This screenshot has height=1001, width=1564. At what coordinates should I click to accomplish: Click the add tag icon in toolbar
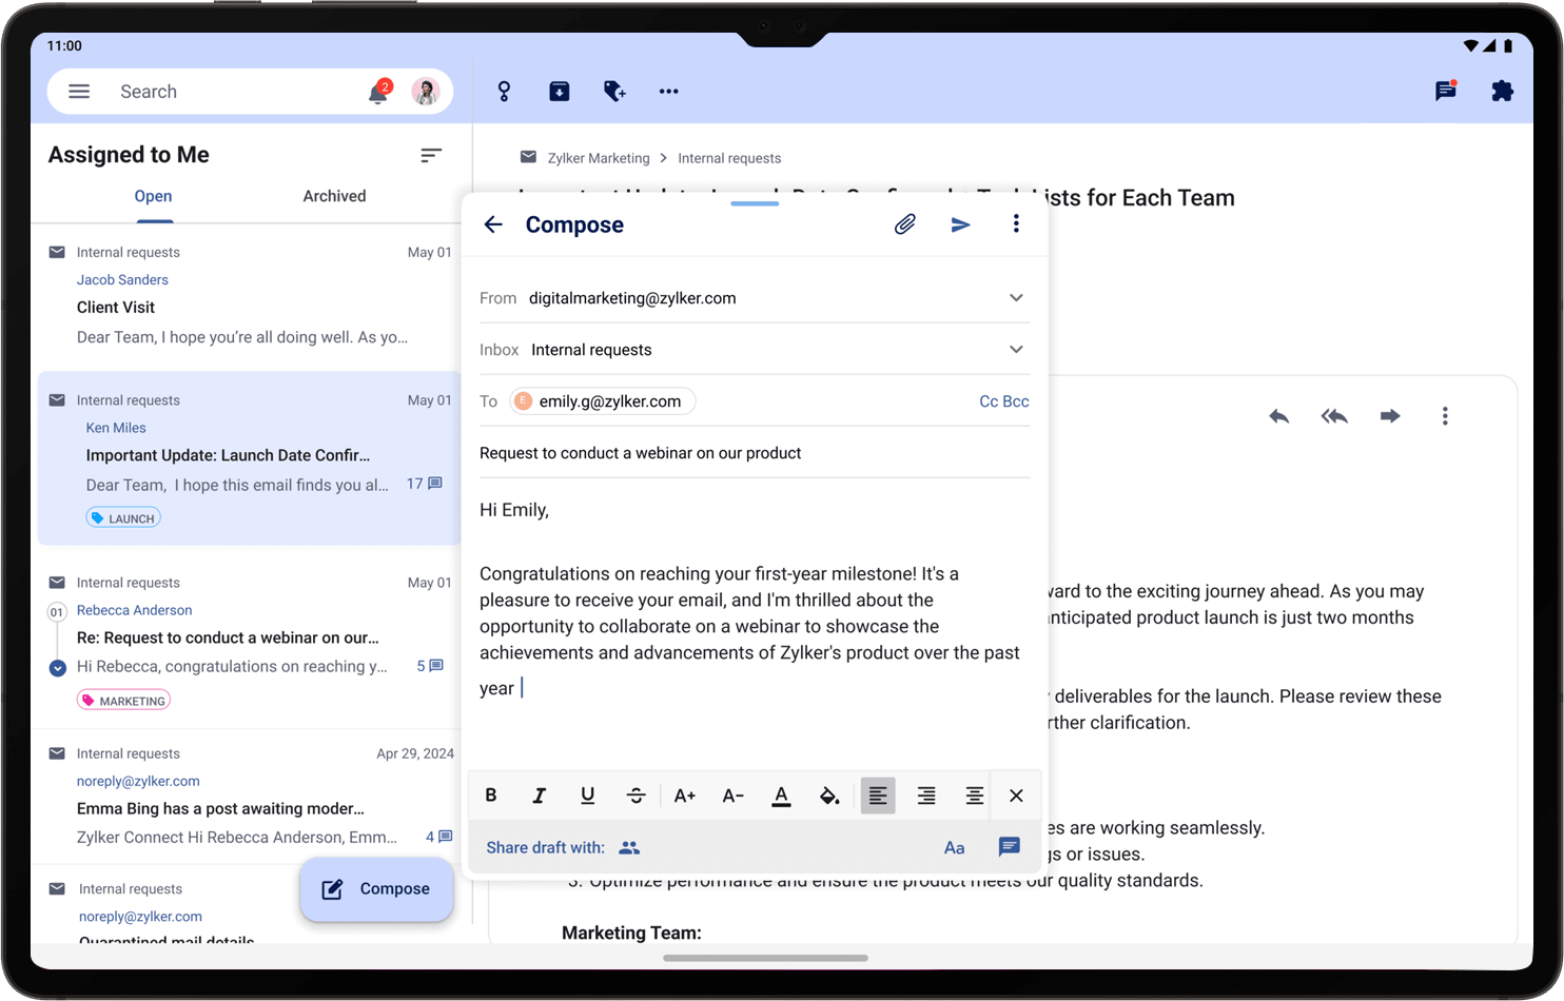tap(615, 91)
